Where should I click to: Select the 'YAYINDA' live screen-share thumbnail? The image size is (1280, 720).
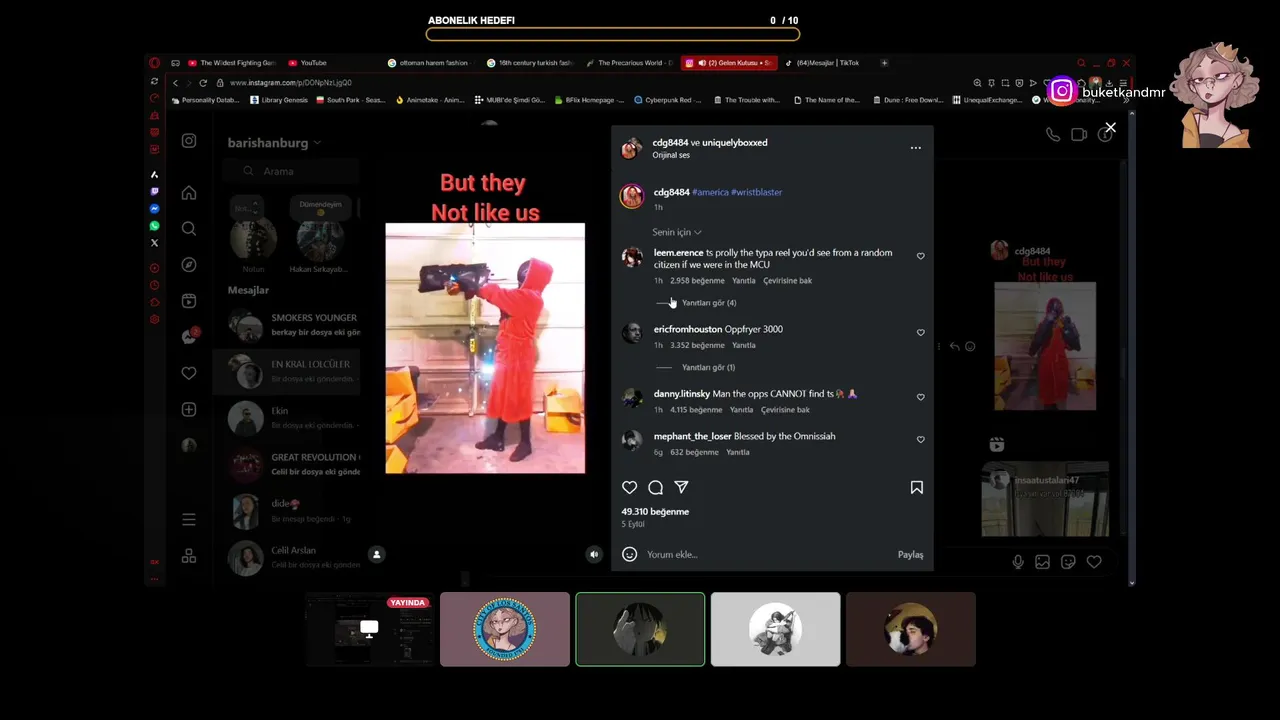tap(369, 629)
